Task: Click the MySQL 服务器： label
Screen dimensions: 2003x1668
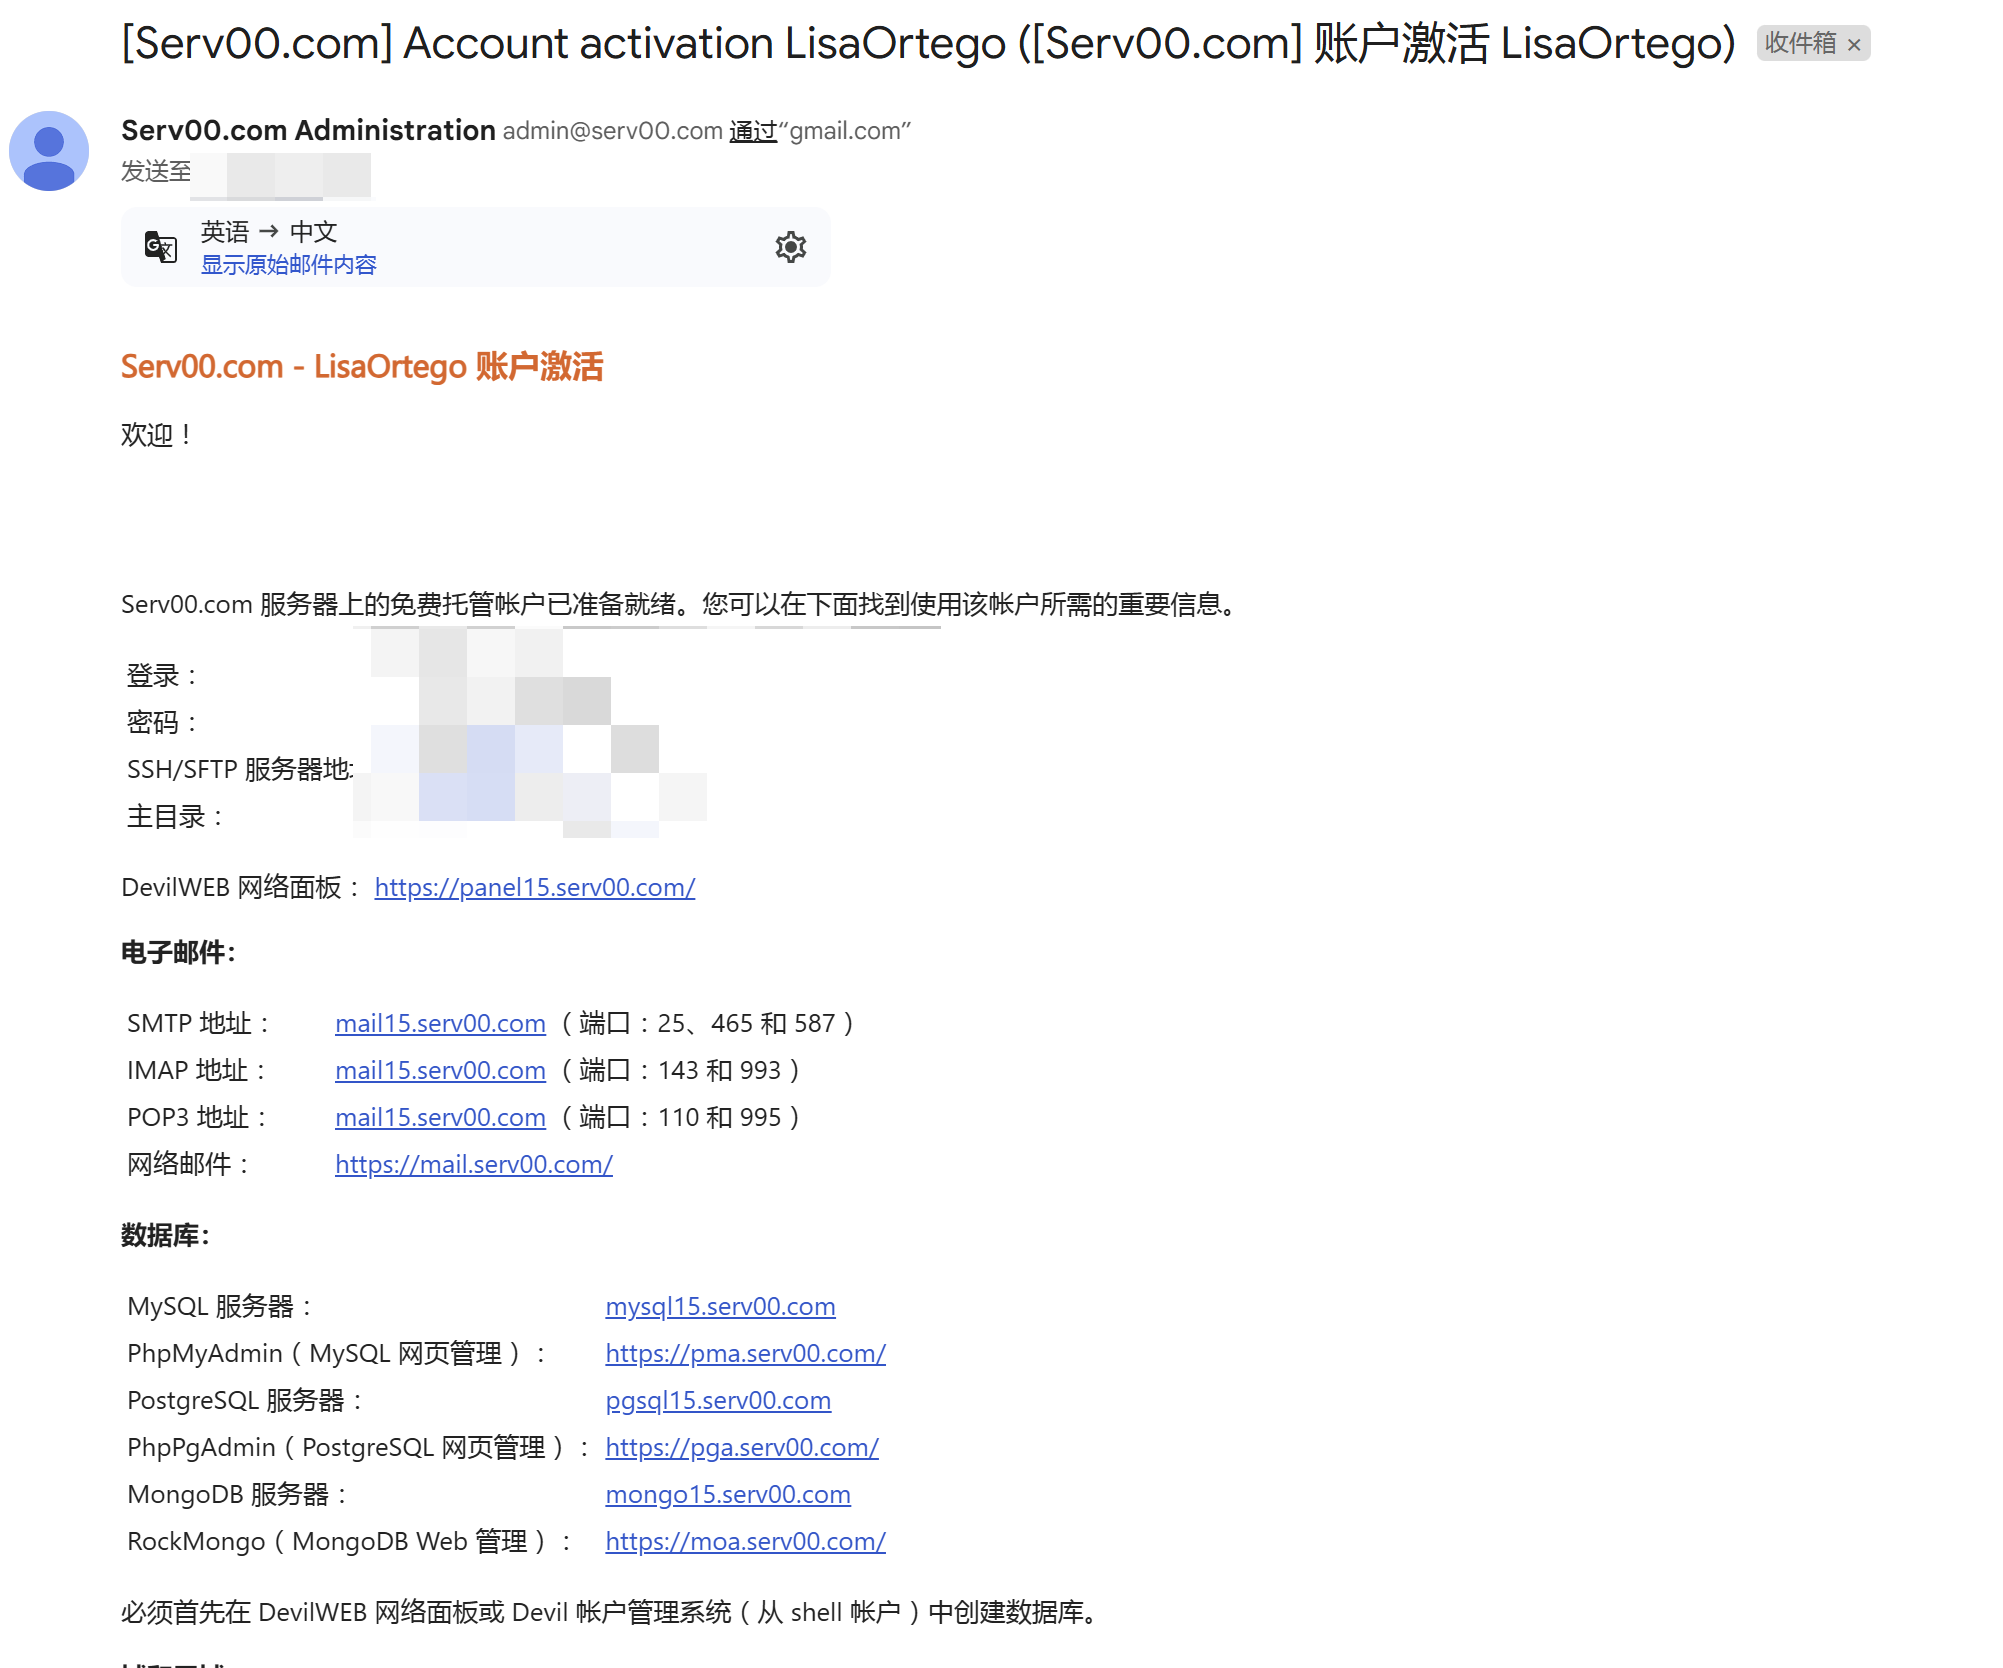Action: click(x=221, y=1306)
